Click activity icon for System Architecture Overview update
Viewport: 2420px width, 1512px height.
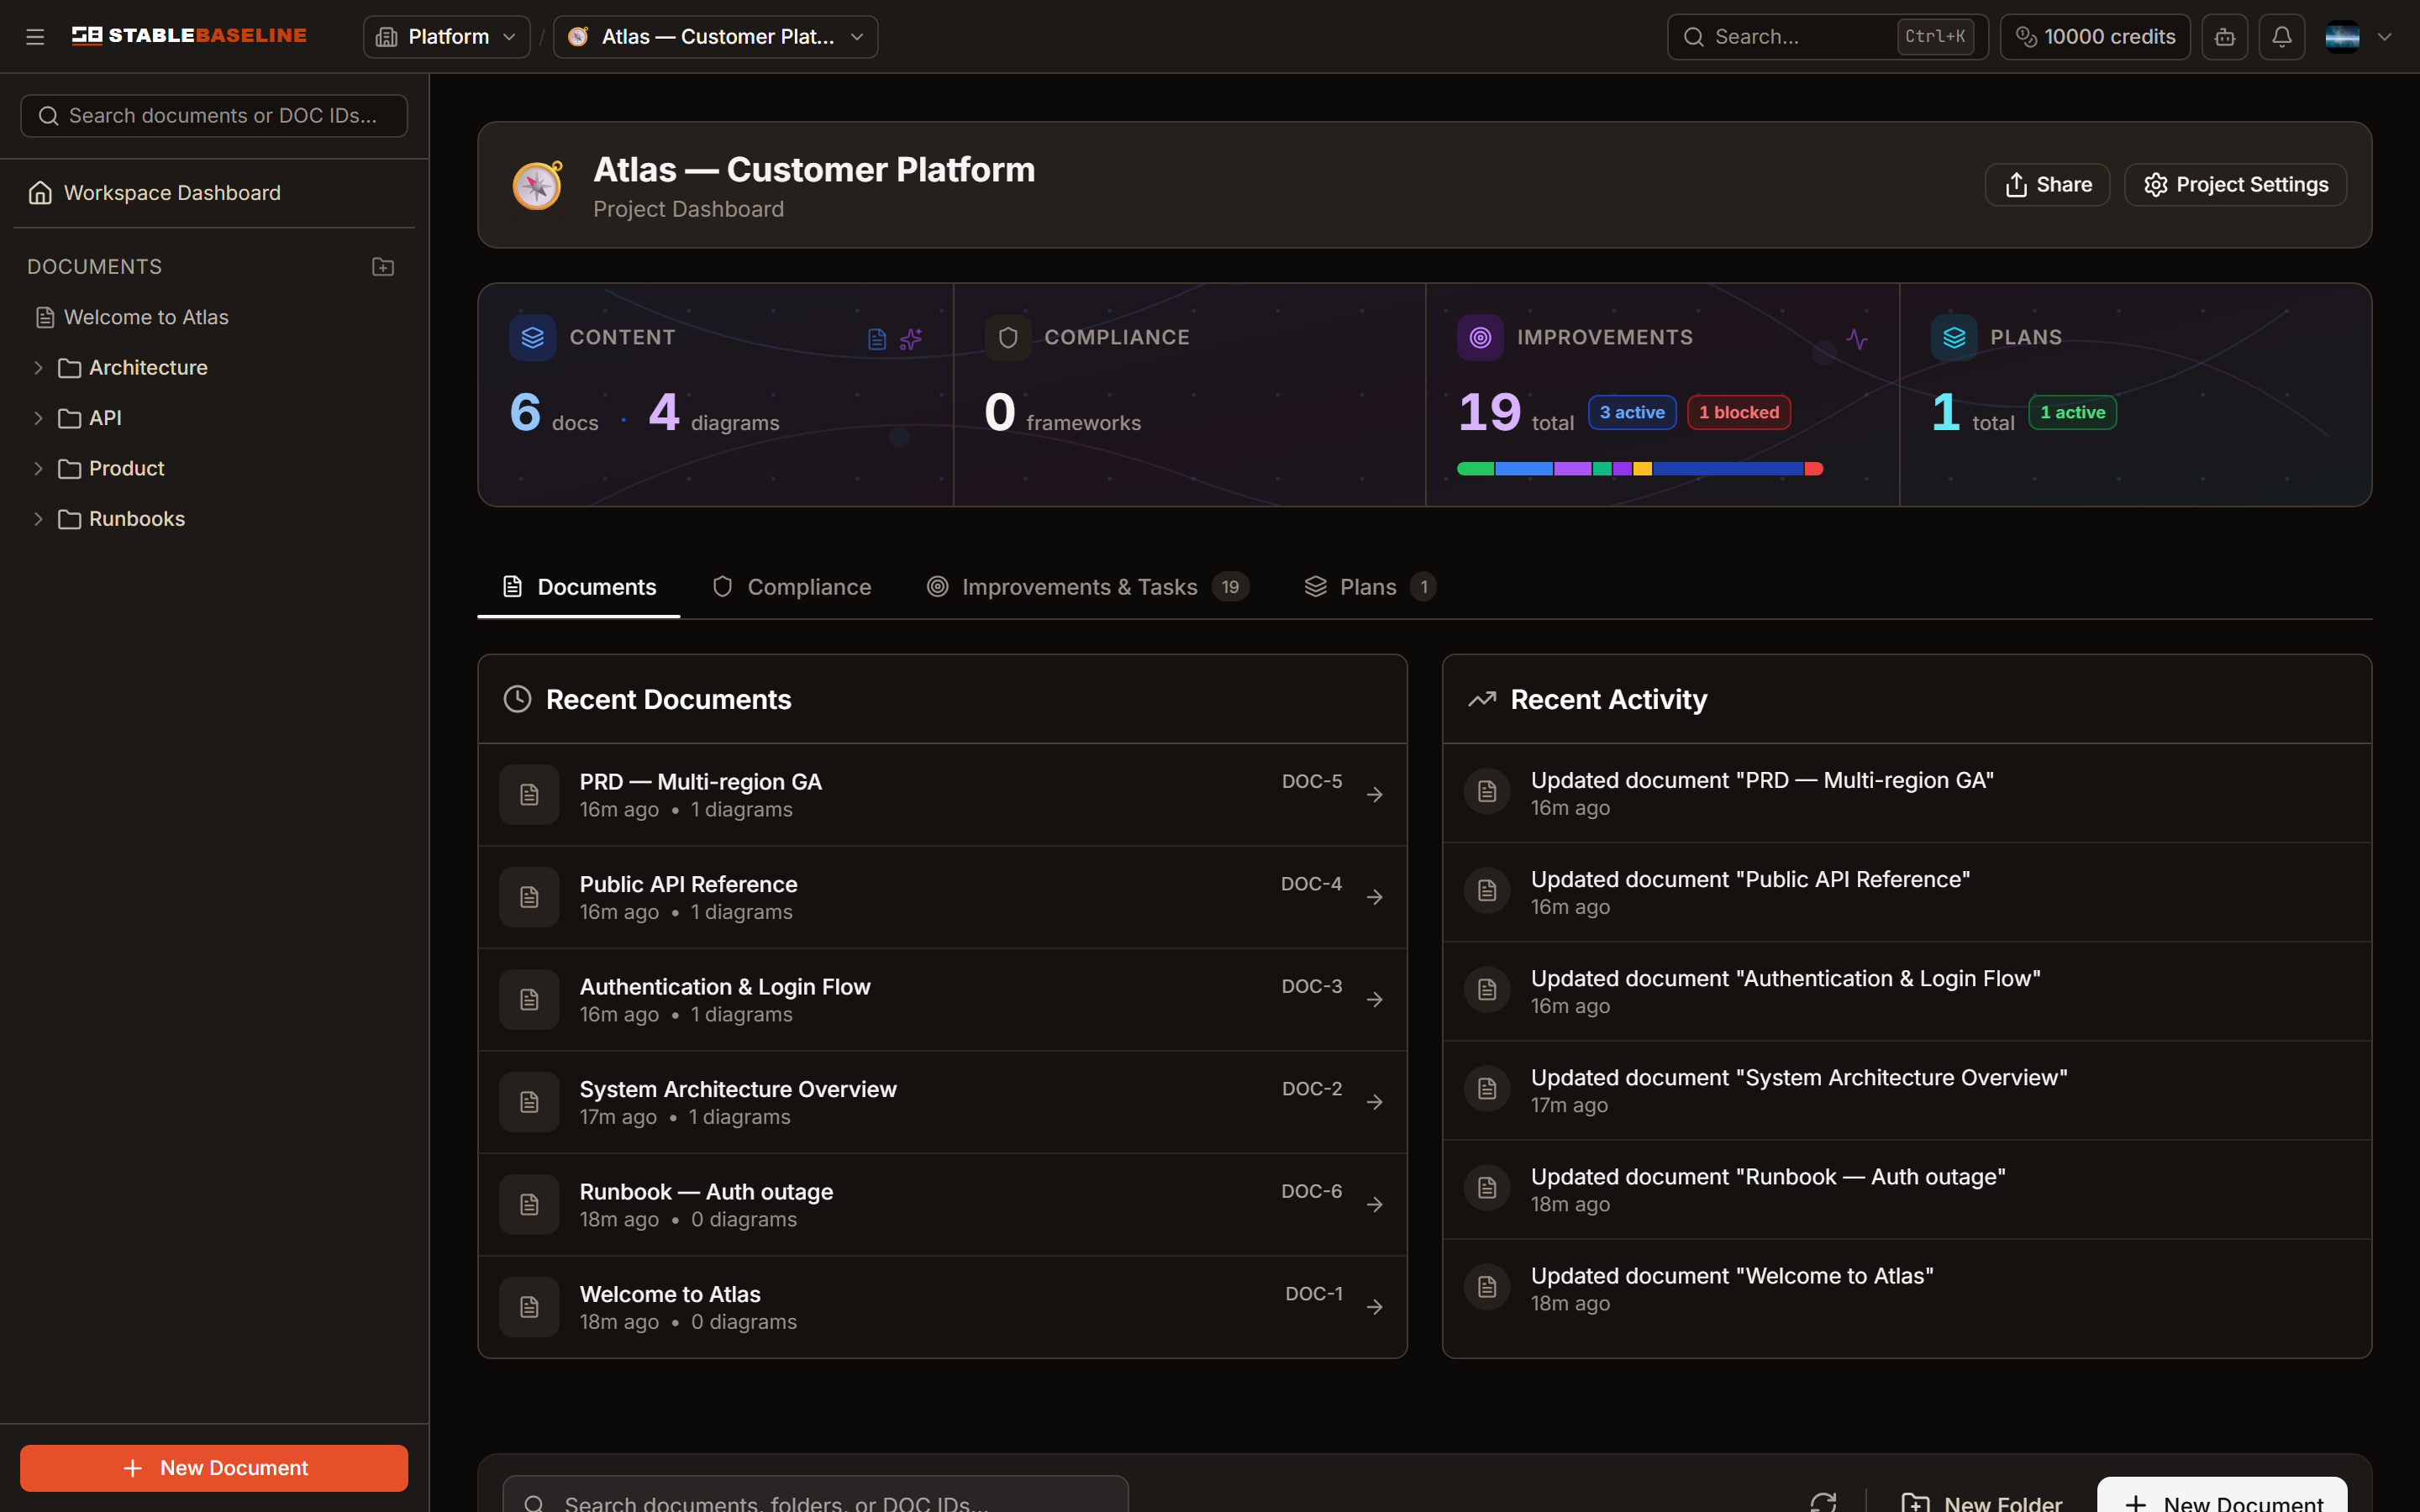[x=1487, y=1089]
